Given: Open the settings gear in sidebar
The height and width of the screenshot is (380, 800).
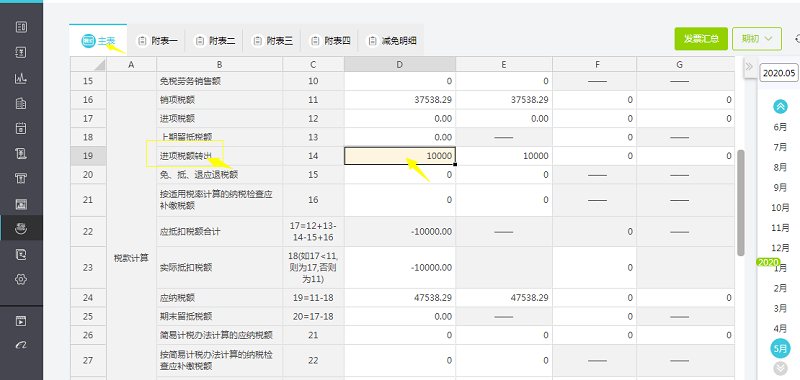Looking at the screenshot, I should (x=21, y=279).
